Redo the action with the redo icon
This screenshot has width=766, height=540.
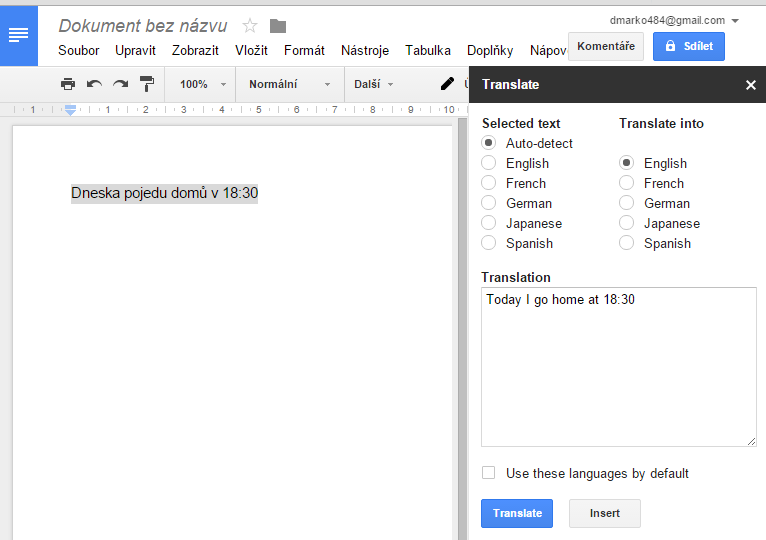tap(120, 84)
